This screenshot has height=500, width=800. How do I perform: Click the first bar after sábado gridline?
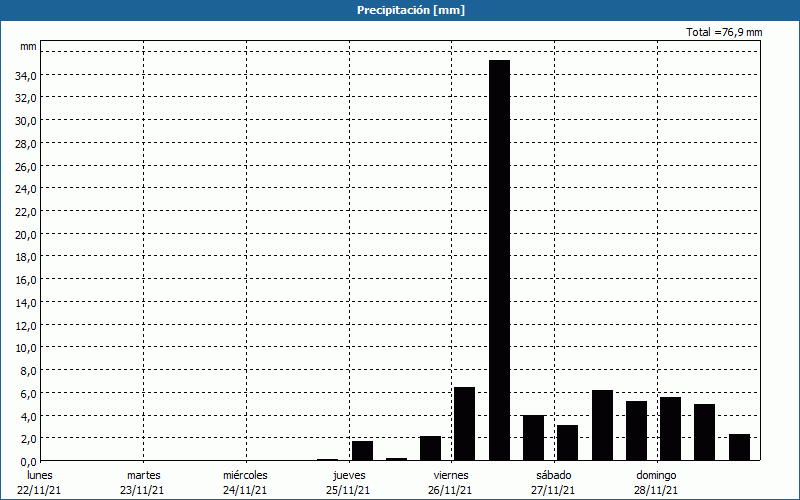(567, 443)
